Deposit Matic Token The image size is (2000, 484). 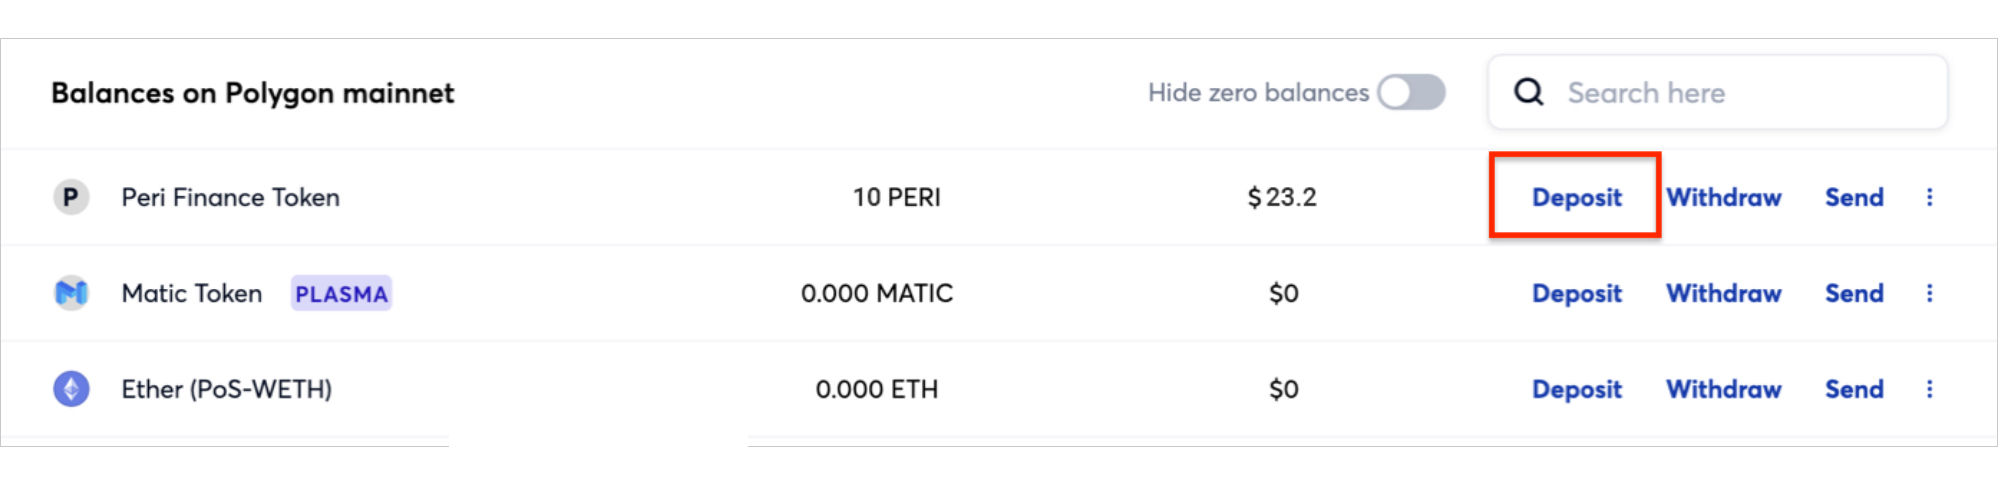pos(1577,293)
